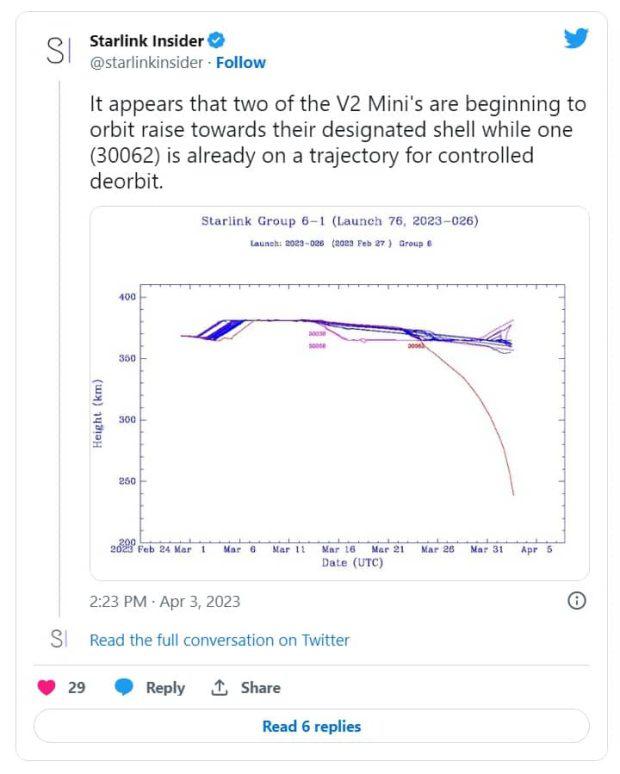This screenshot has height=774, width=620.
Task: Click the share upload arrow icon
Action: point(219,688)
